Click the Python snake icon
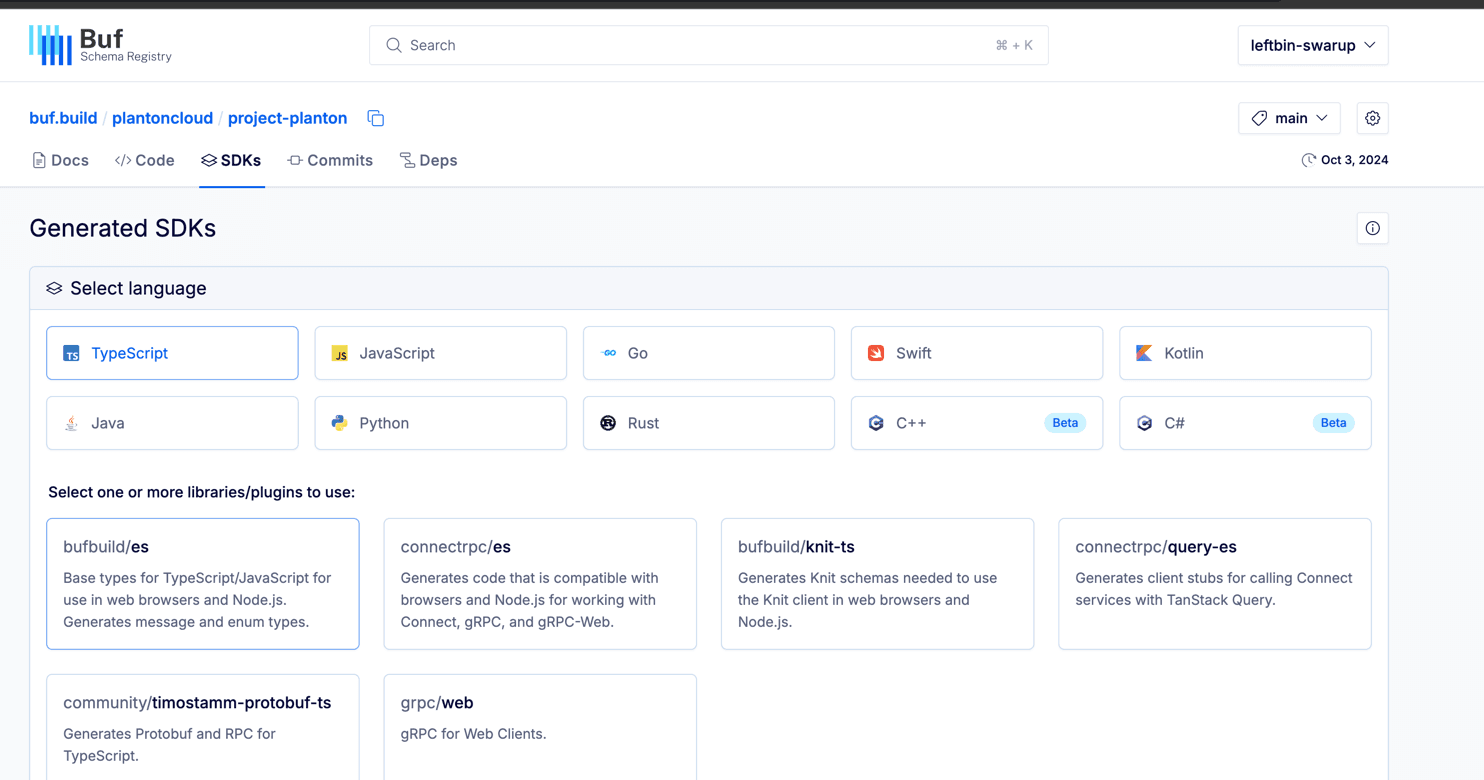Viewport: 1484px width, 780px height. click(x=340, y=423)
